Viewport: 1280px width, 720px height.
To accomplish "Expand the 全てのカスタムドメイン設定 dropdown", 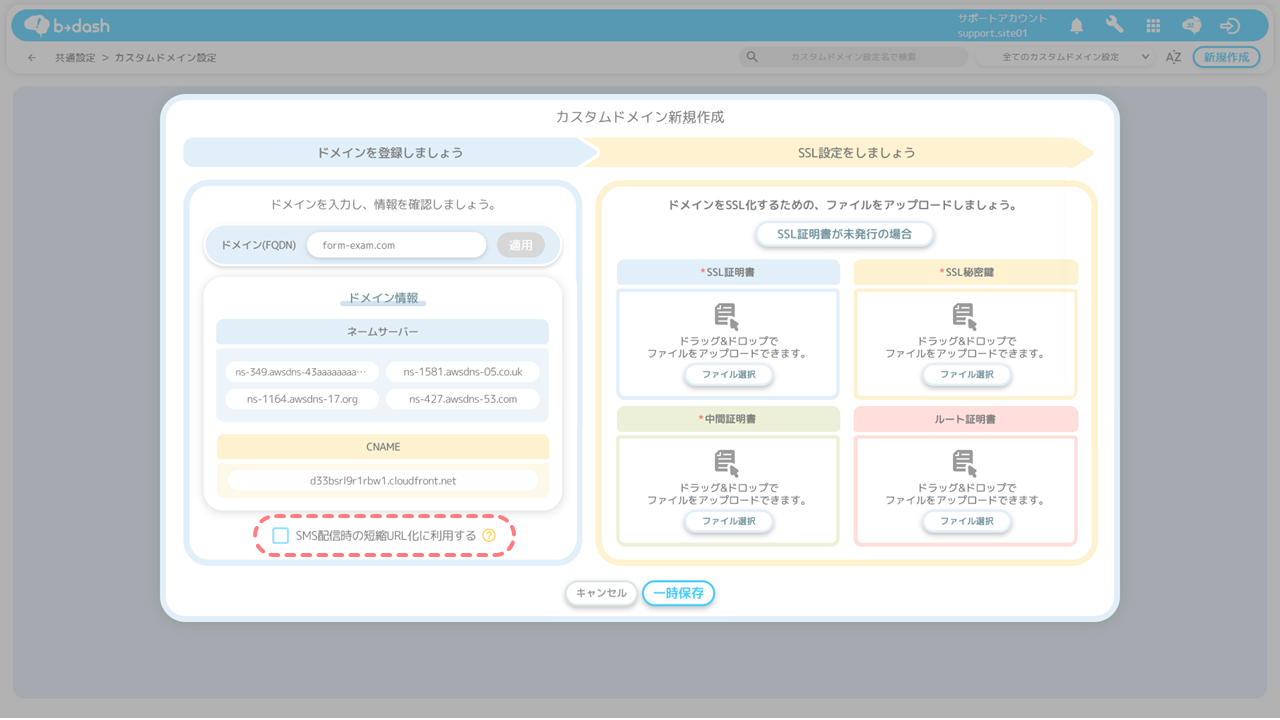I will coord(1066,57).
